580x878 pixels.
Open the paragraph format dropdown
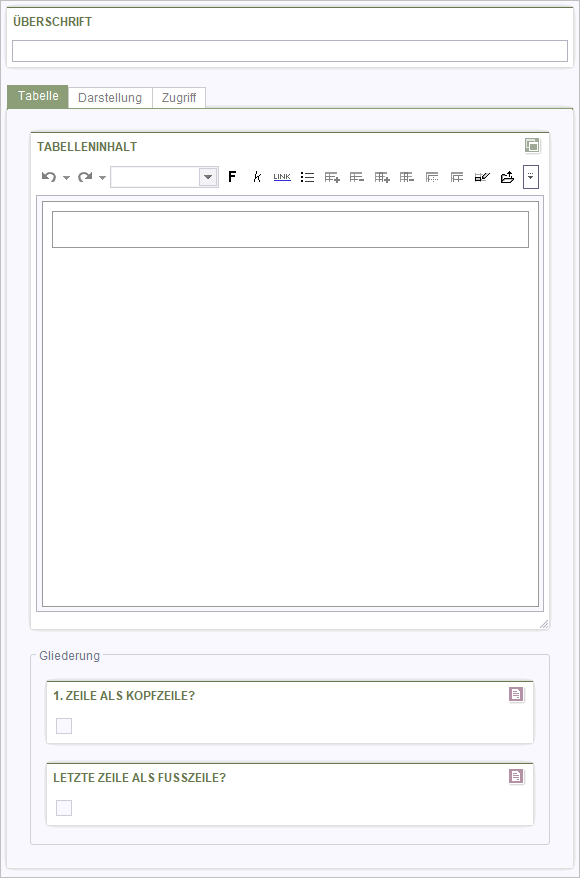coord(165,177)
